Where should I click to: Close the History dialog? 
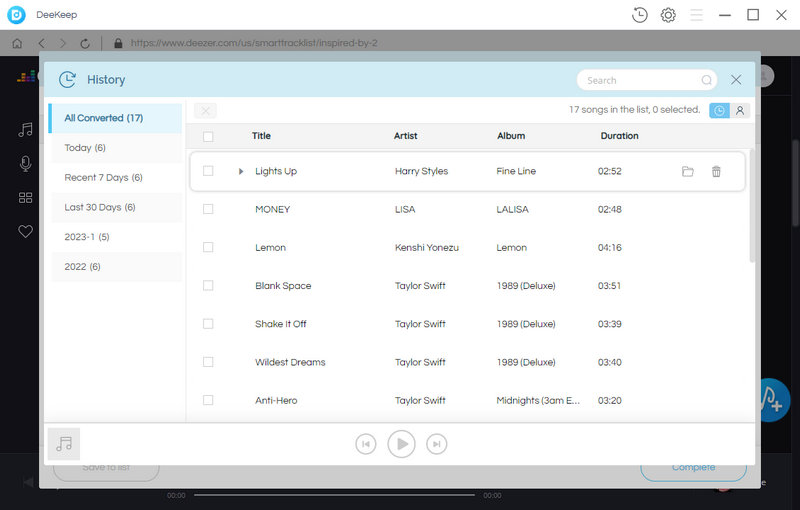point(736,80)
